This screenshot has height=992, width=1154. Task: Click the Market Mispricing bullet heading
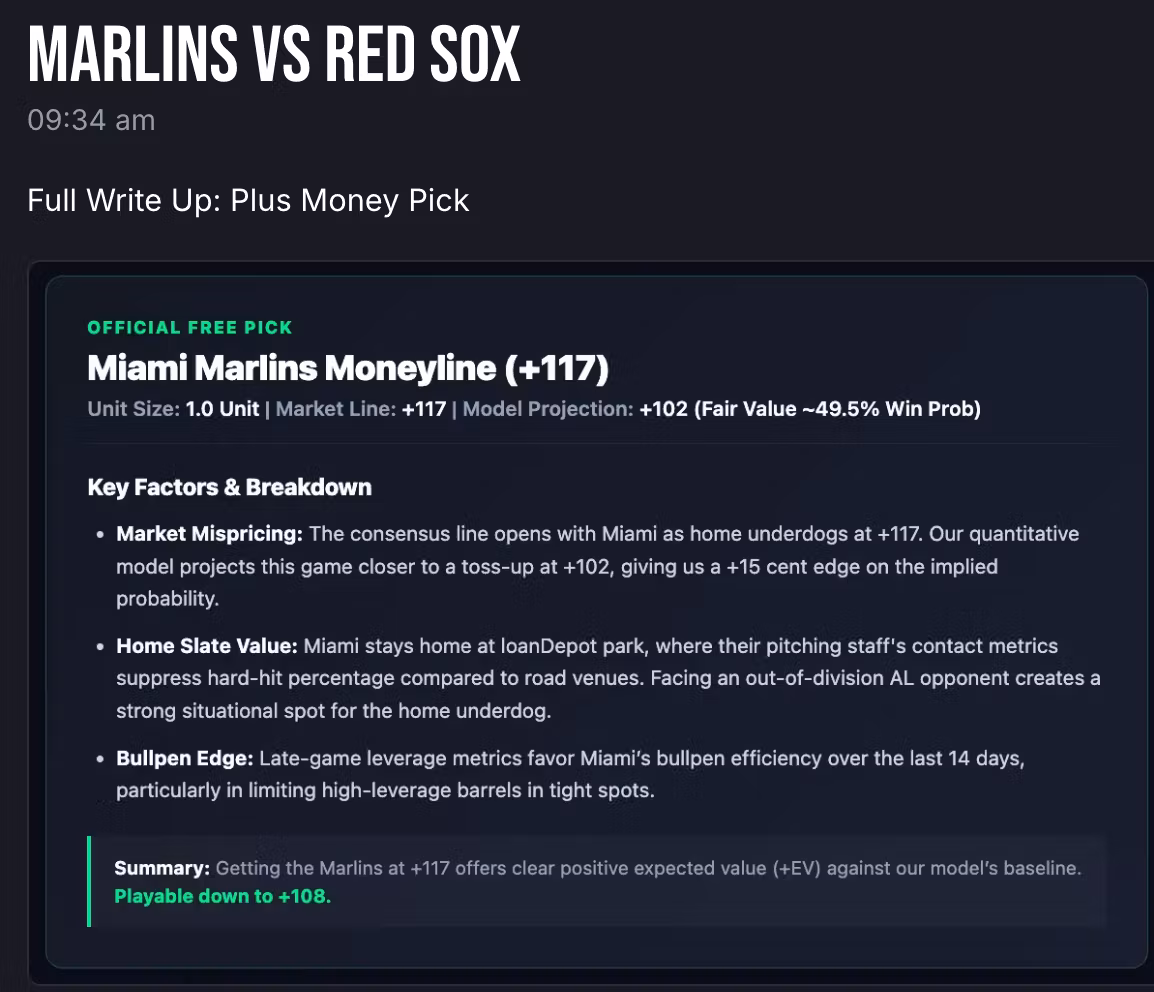pyautogui.click(x=210, y=534)
